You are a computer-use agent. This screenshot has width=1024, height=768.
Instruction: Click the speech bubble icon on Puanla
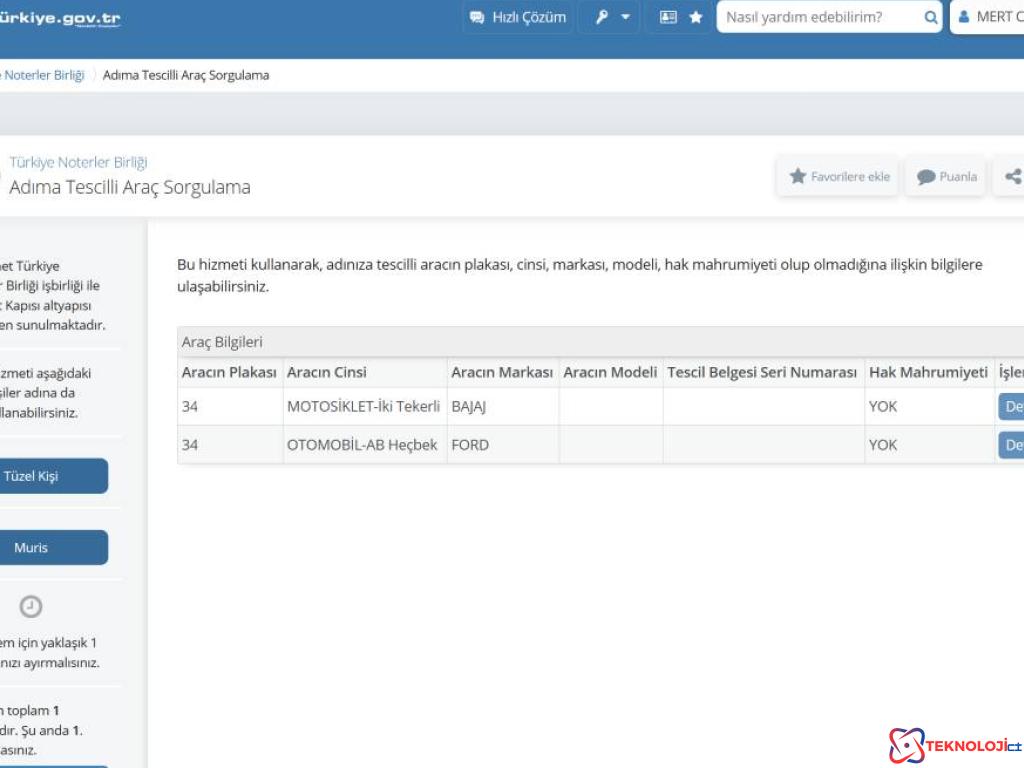(925, 176)
